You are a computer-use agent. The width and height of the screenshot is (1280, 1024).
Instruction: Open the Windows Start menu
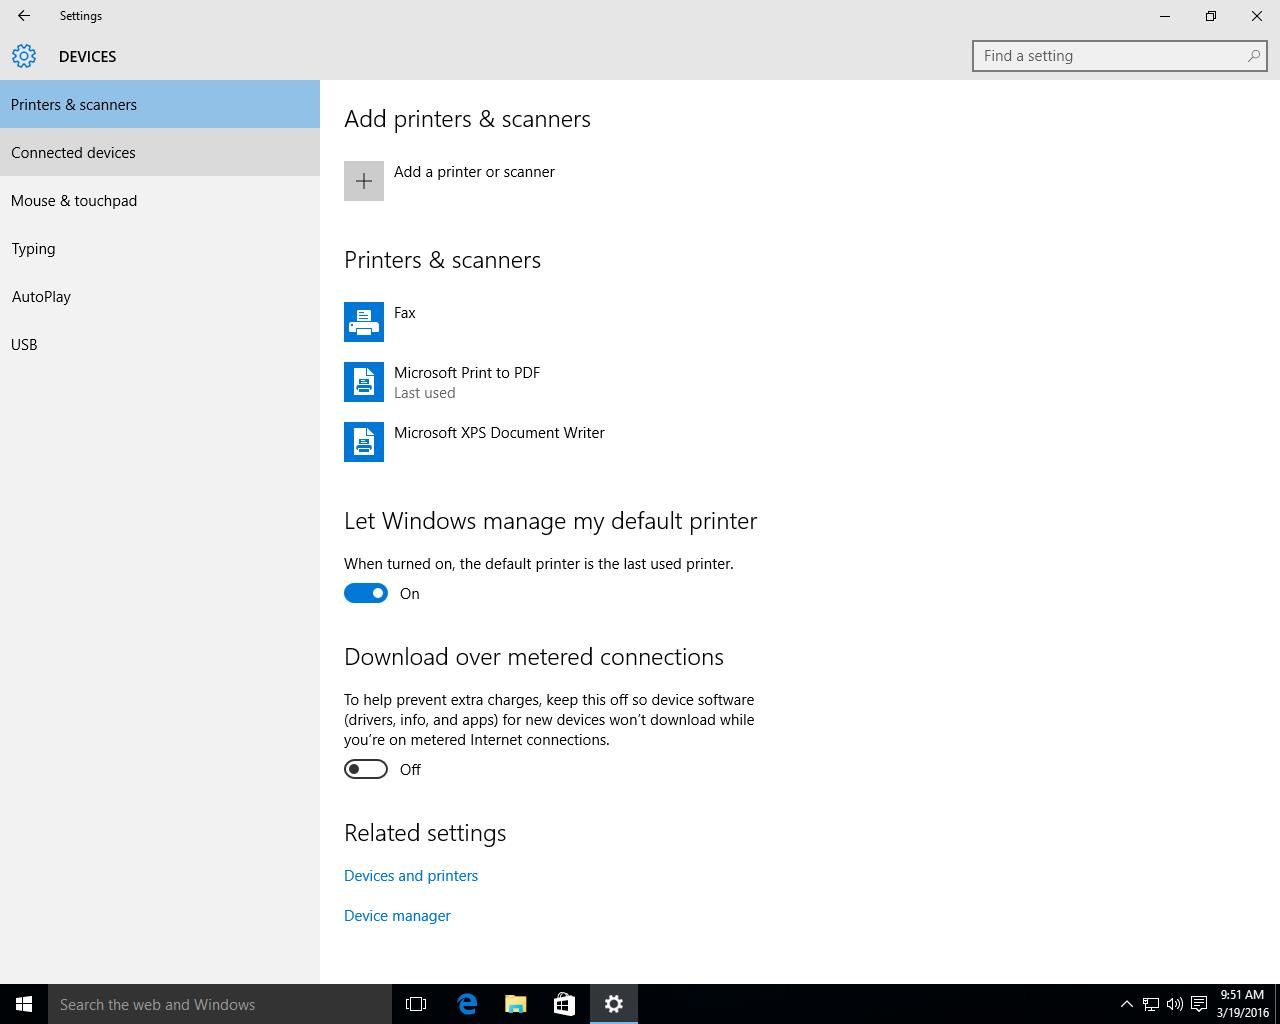point(24,1004)
